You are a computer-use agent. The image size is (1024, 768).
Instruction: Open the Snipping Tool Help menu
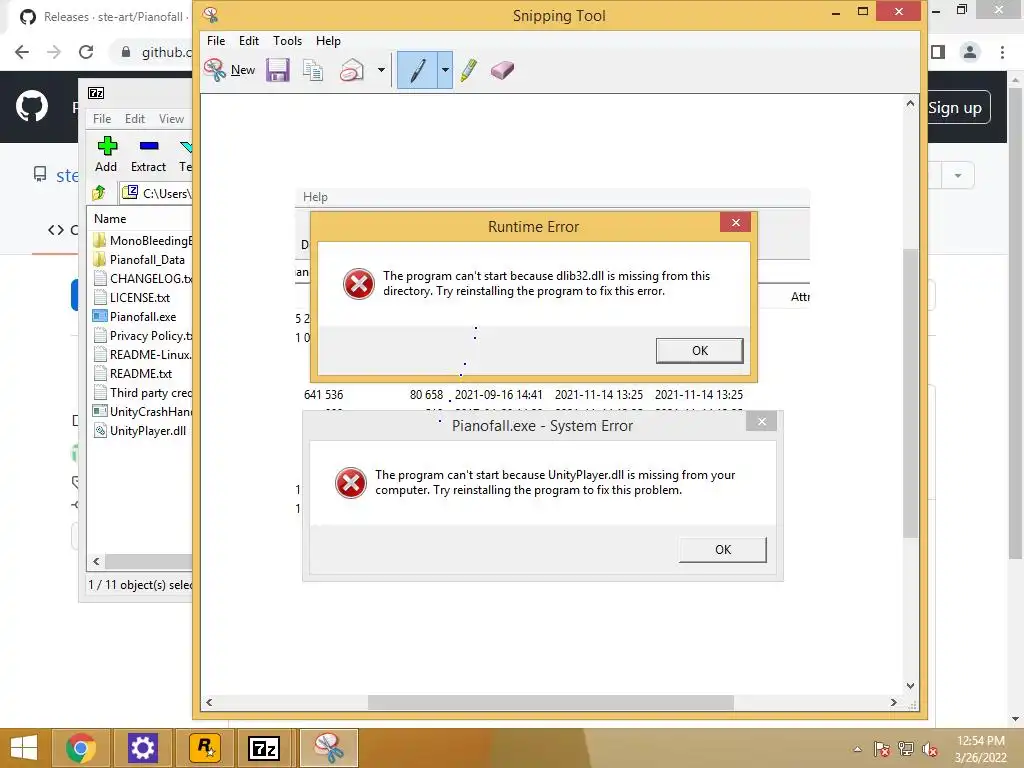pos(328,40)
